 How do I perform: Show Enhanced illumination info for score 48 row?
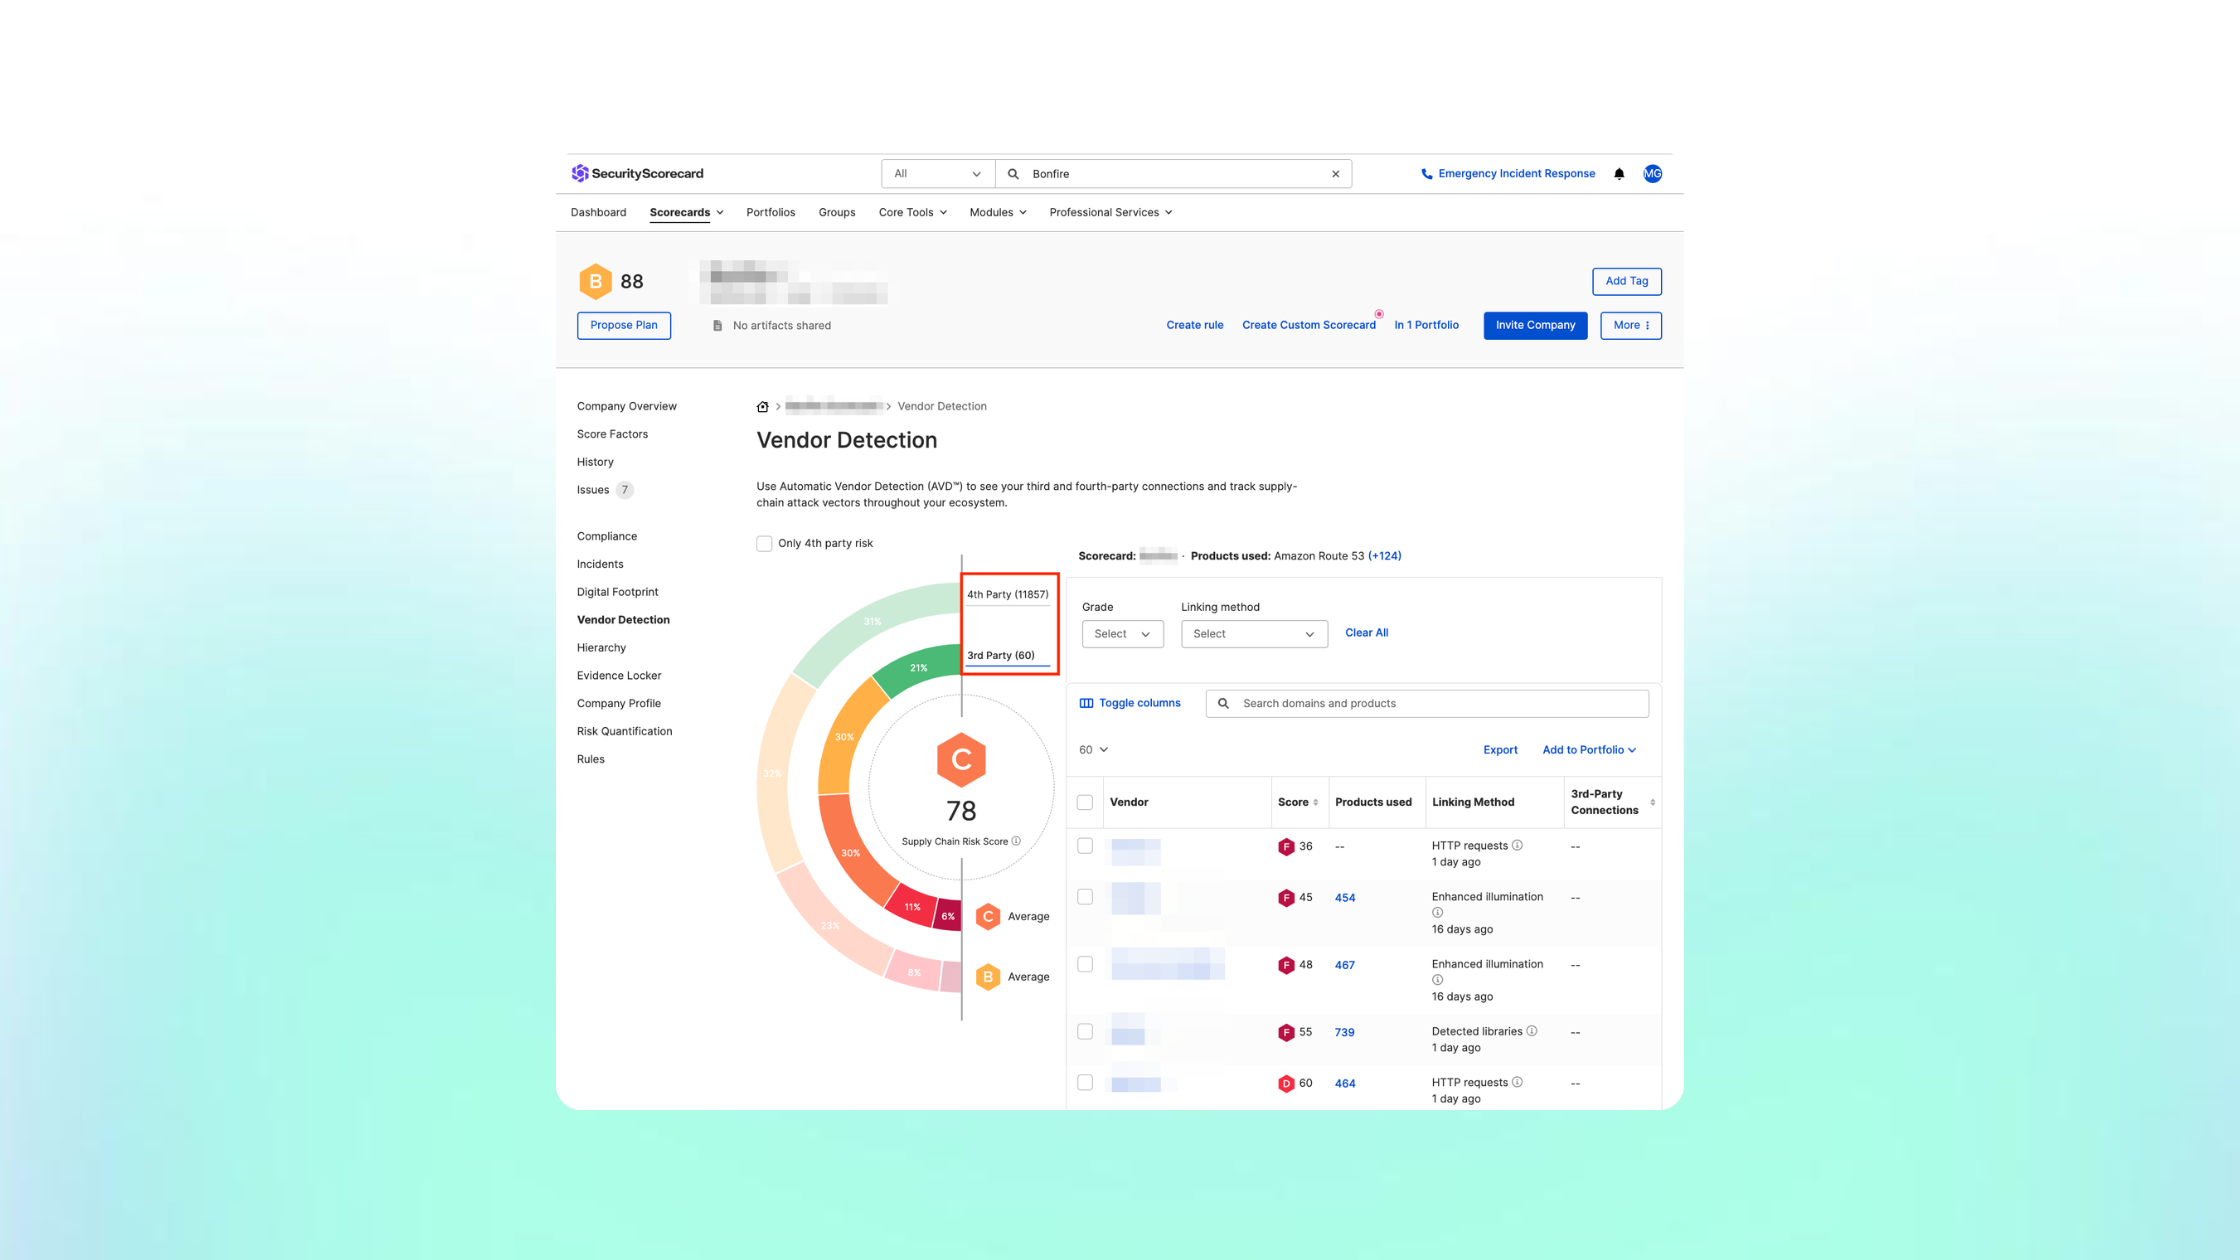coord(1437,980)
